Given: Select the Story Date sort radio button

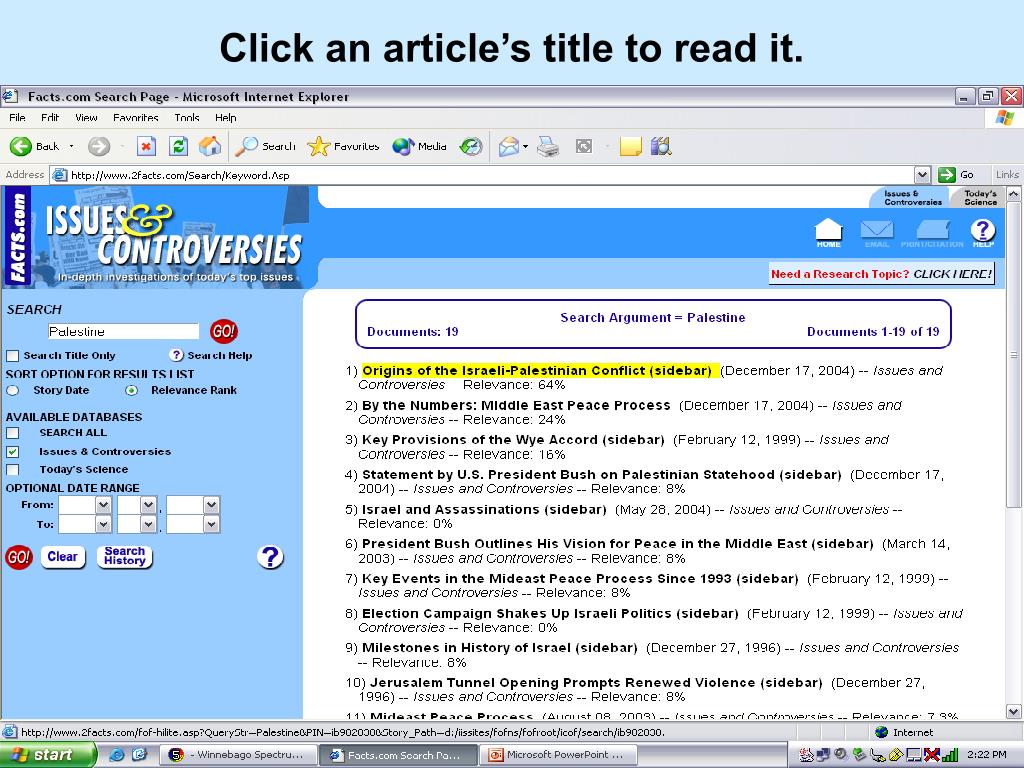Looking at the screenshot, I should 12,391.
